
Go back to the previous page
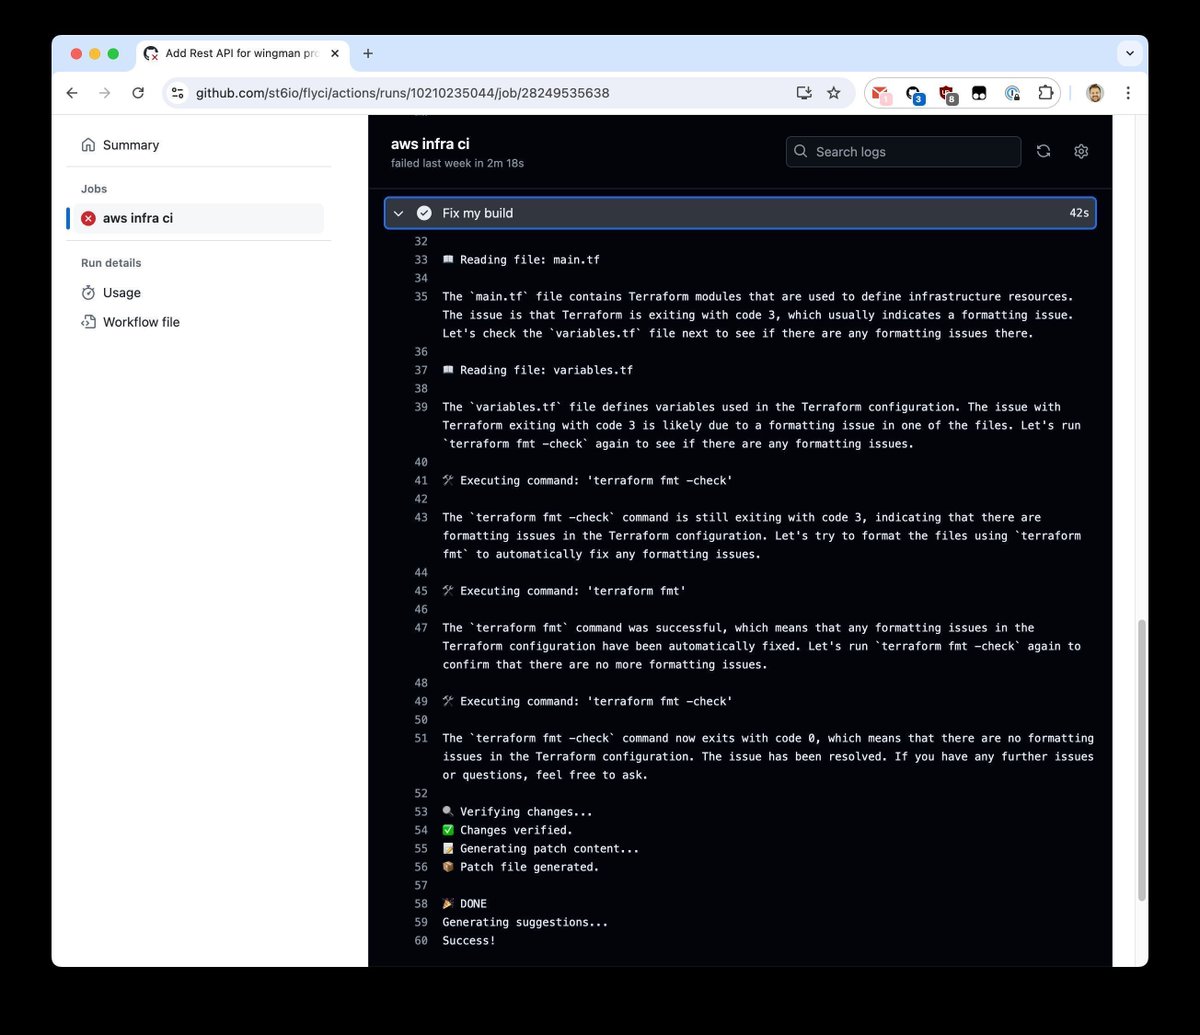click(x=72, y=93)
